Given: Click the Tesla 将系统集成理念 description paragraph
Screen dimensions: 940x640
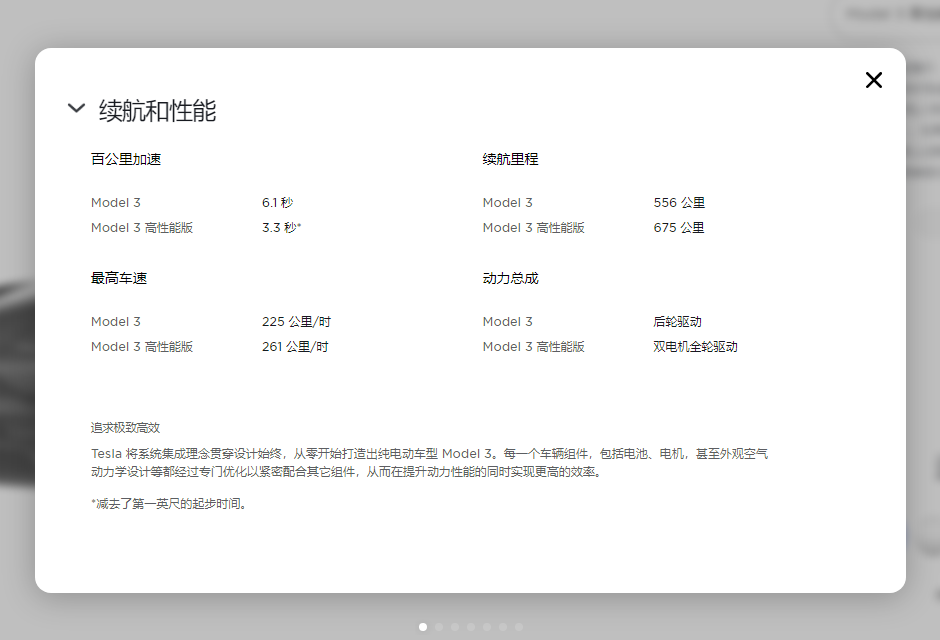Looking at the screenshot, I should (429, 463).
